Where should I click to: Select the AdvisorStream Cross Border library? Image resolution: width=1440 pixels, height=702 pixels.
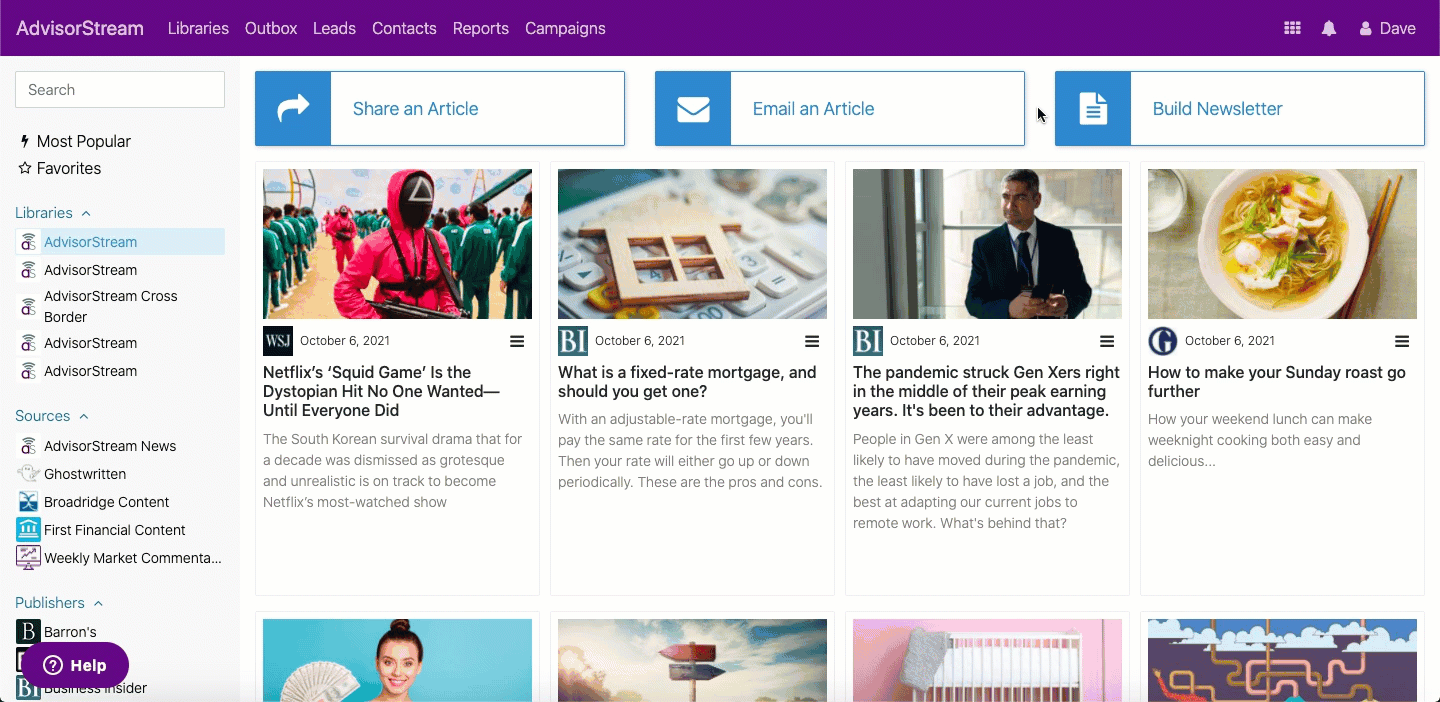click(x=120, y=306)
